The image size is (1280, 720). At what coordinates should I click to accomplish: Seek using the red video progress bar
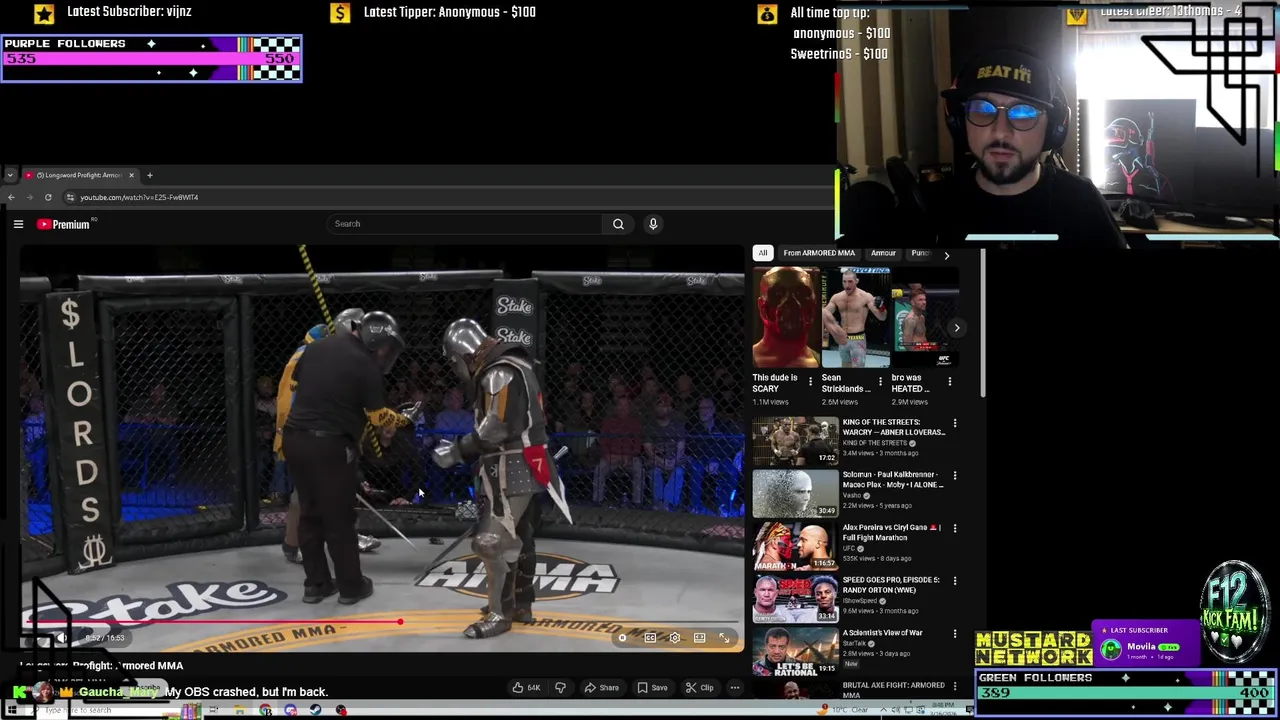coord(382,622)
